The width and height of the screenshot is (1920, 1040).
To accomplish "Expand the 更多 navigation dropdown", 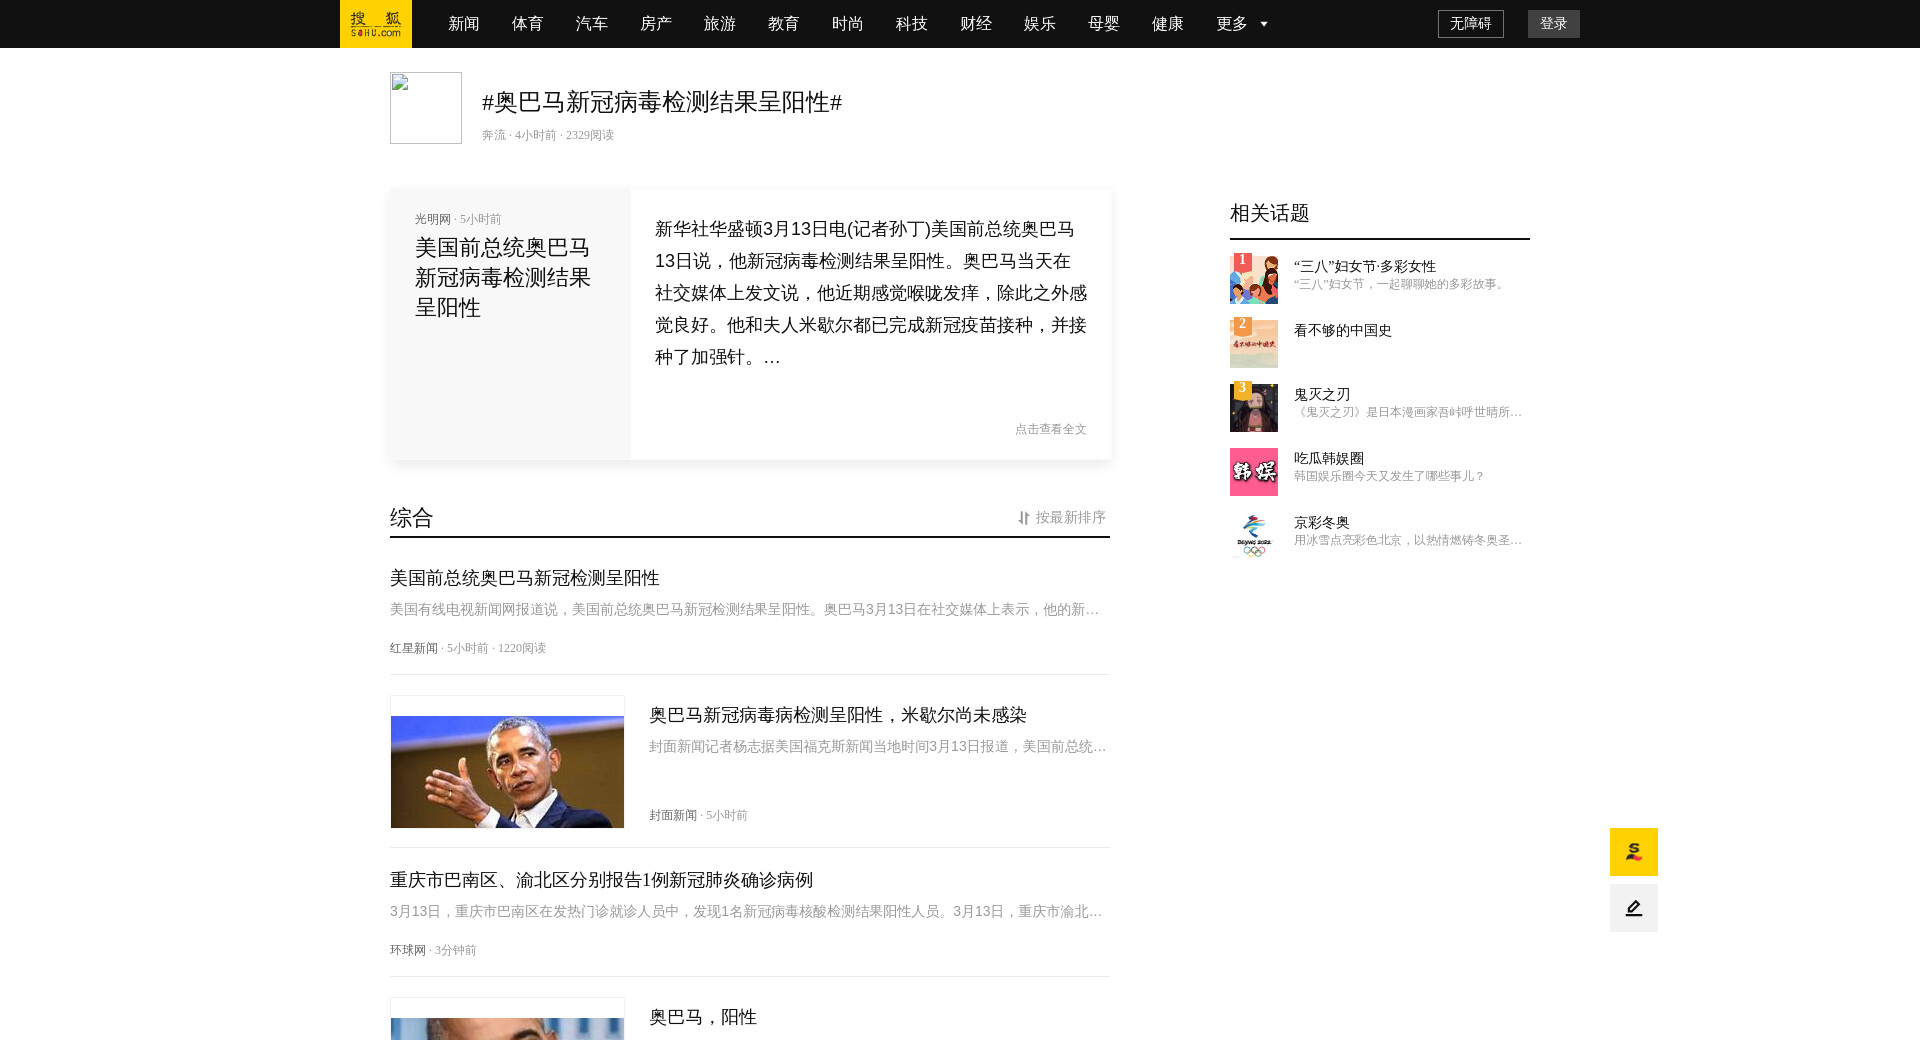I will pos(1241,24).
